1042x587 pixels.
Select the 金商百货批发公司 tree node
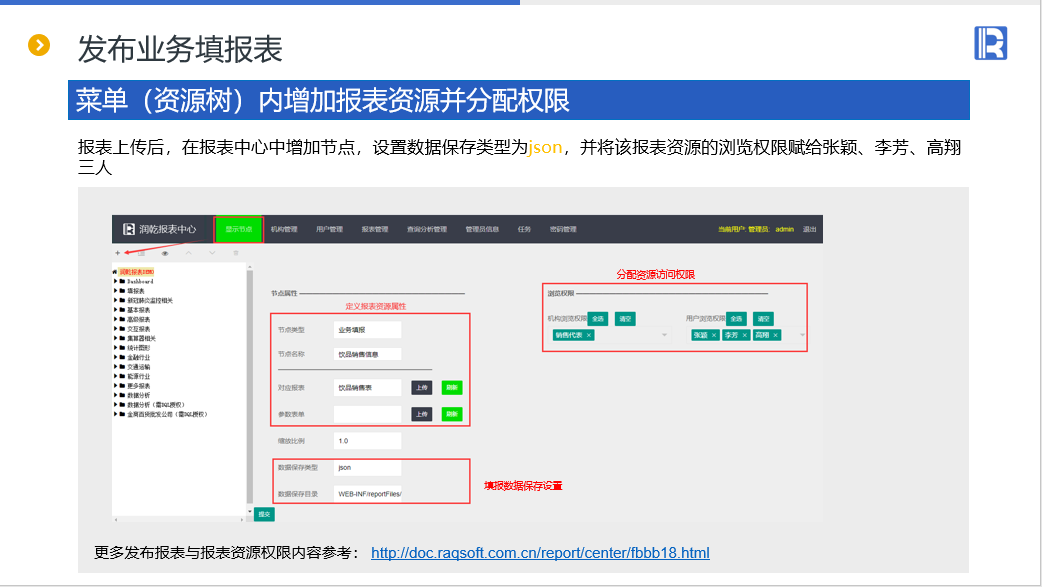coord(167,414)
